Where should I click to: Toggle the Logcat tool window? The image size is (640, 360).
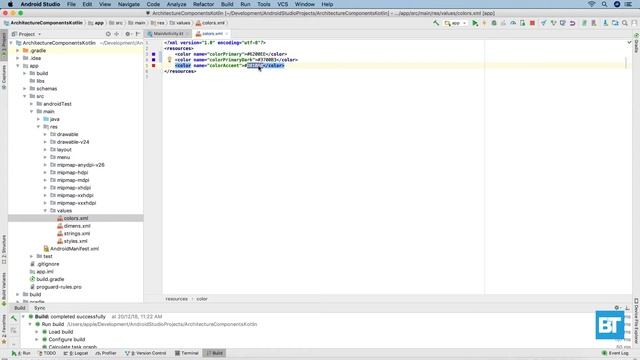click(x=76, y=353)
